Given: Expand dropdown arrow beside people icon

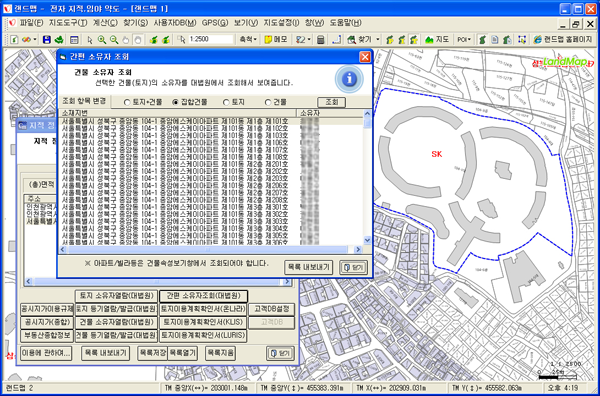Looking at the screenshot, I should [309, 39].
